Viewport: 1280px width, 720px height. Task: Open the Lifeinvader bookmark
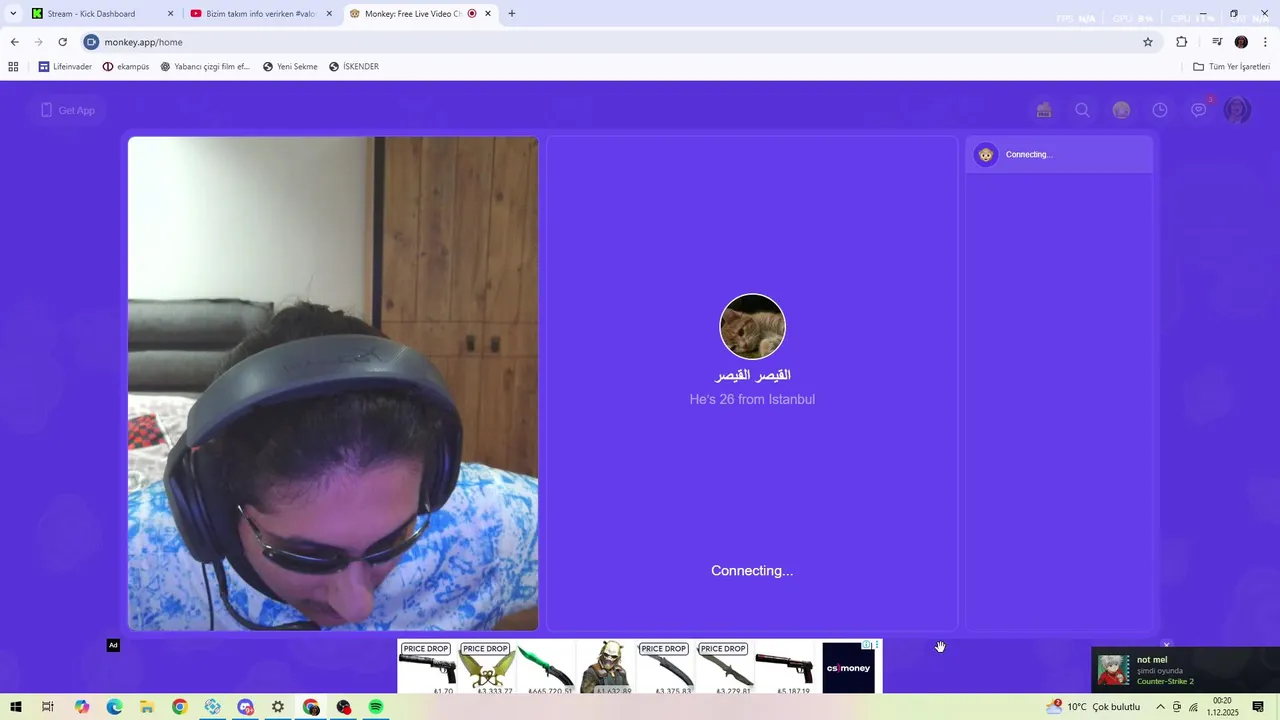tap(65, 67)
